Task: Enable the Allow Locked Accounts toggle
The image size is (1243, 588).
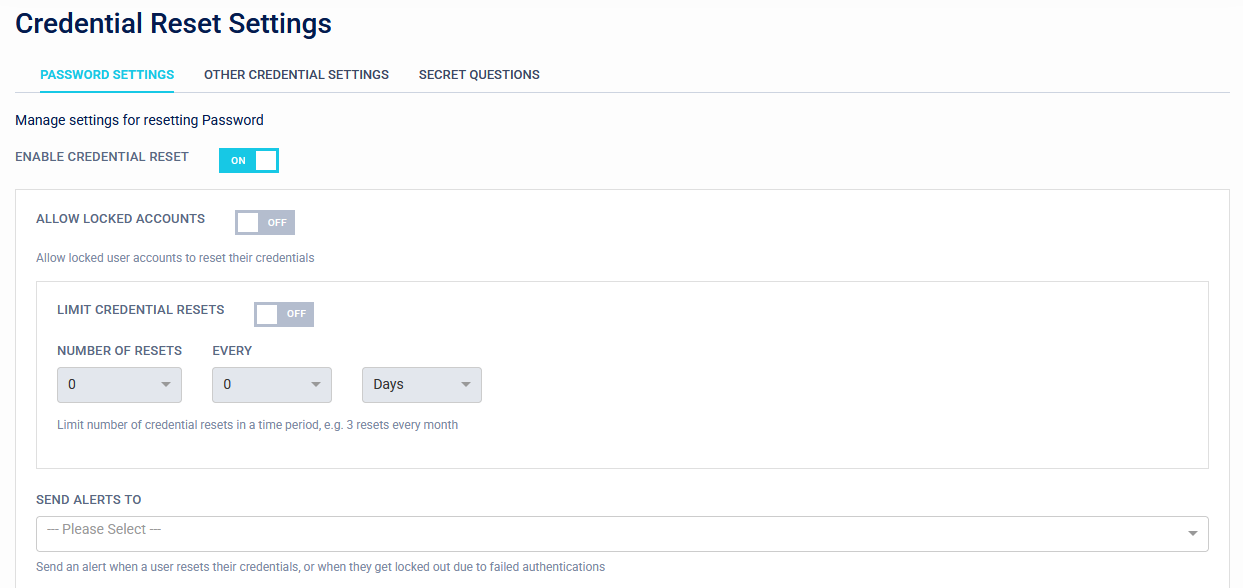Action: [264, 222]
